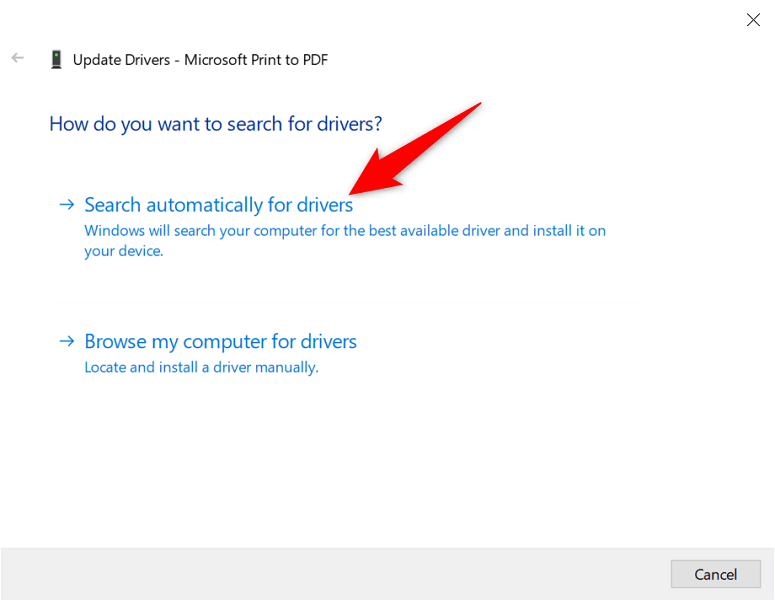
Task: Click 'Update Drivers - Microsoft Print to PDF' title
Action: tap(200, 60)
